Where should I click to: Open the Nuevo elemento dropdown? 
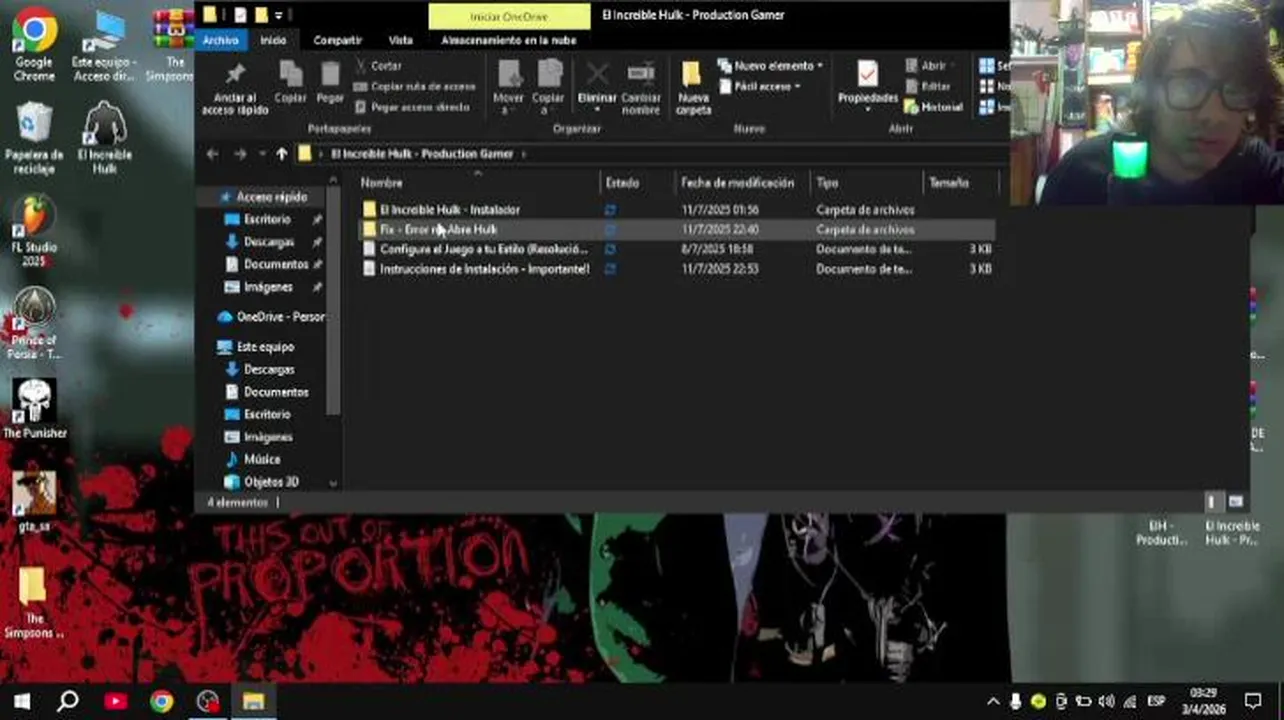point(771,66)
